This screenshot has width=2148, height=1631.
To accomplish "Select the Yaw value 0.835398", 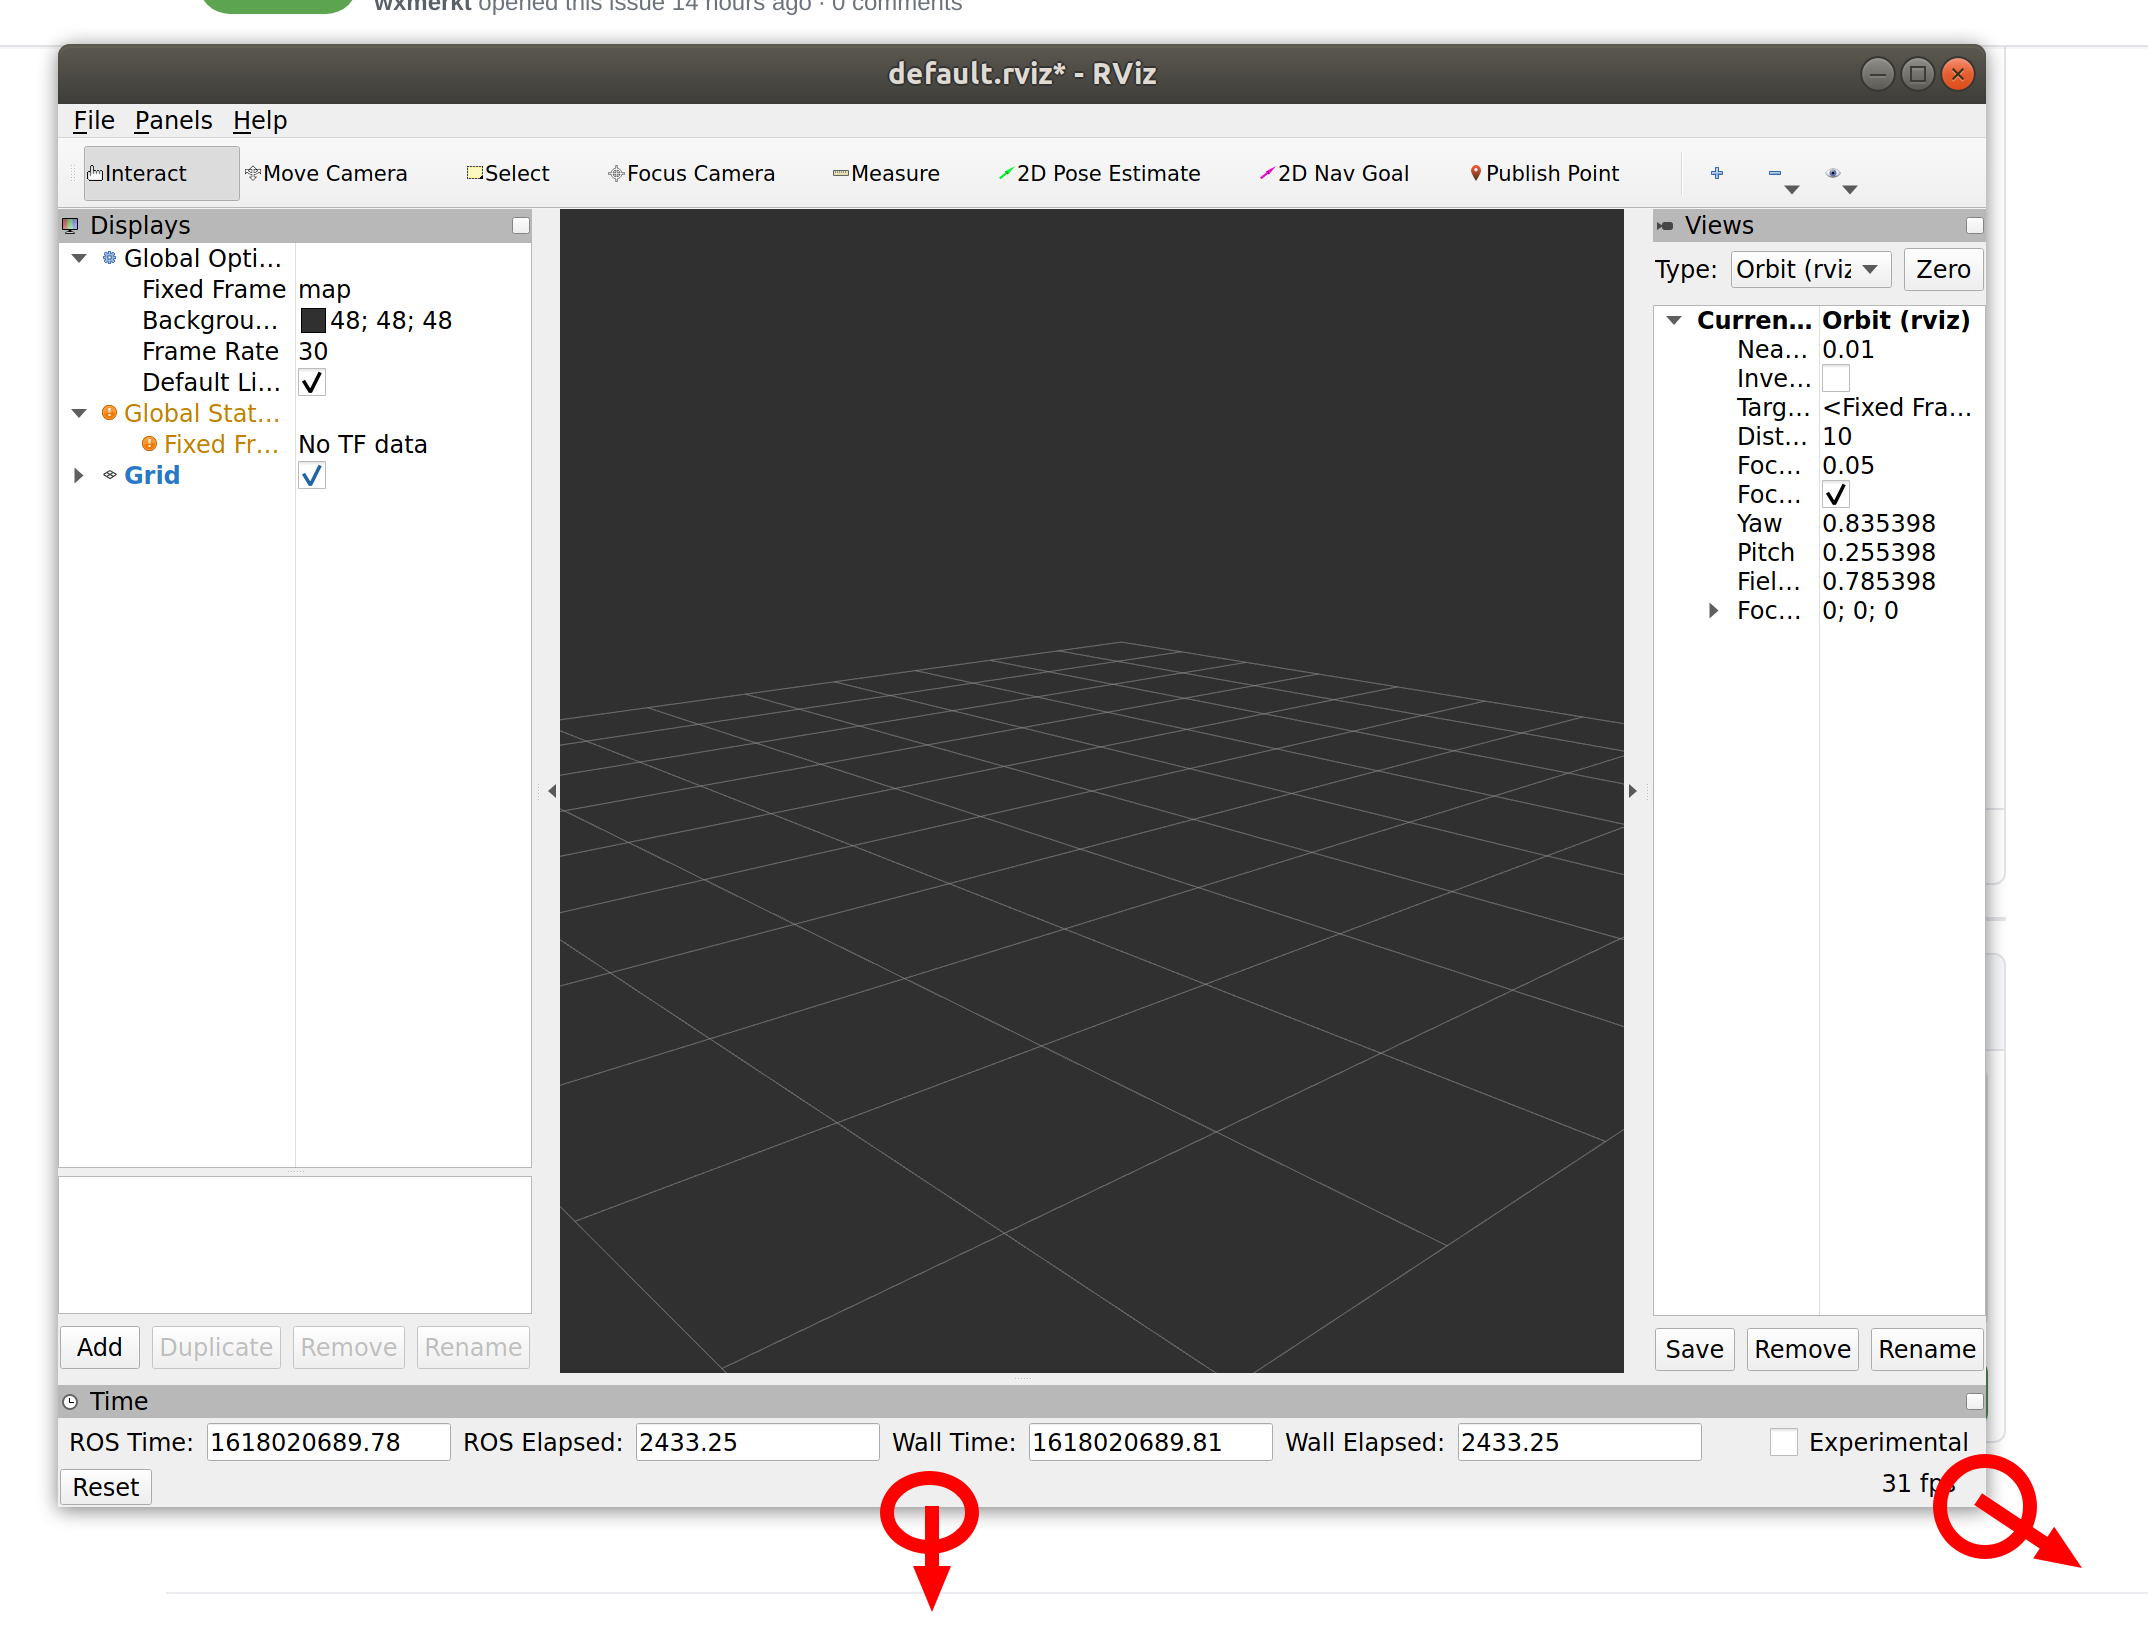I will click(x=1878, y=523).
